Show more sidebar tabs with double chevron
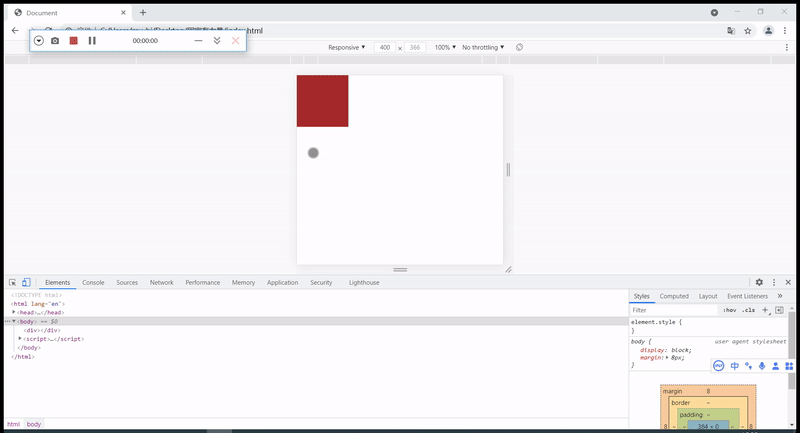The width and height of the screenshot is (800, 433). [780, 296]
